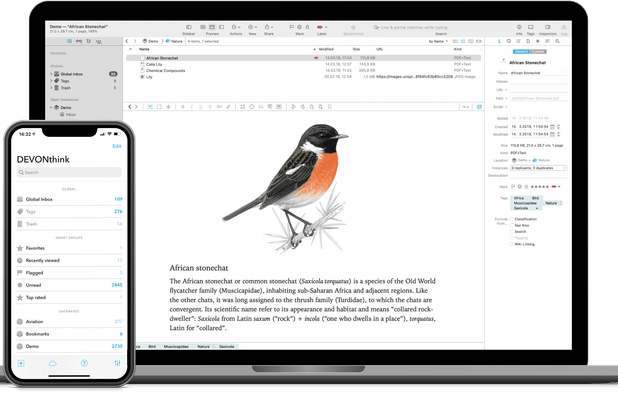Sort by the Kind column header

(x=458, y=49)
